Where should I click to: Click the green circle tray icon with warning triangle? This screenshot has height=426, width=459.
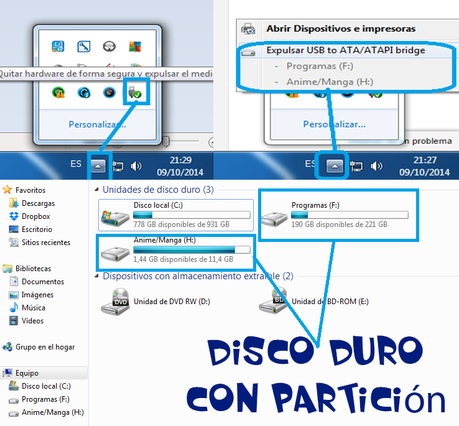58,92
